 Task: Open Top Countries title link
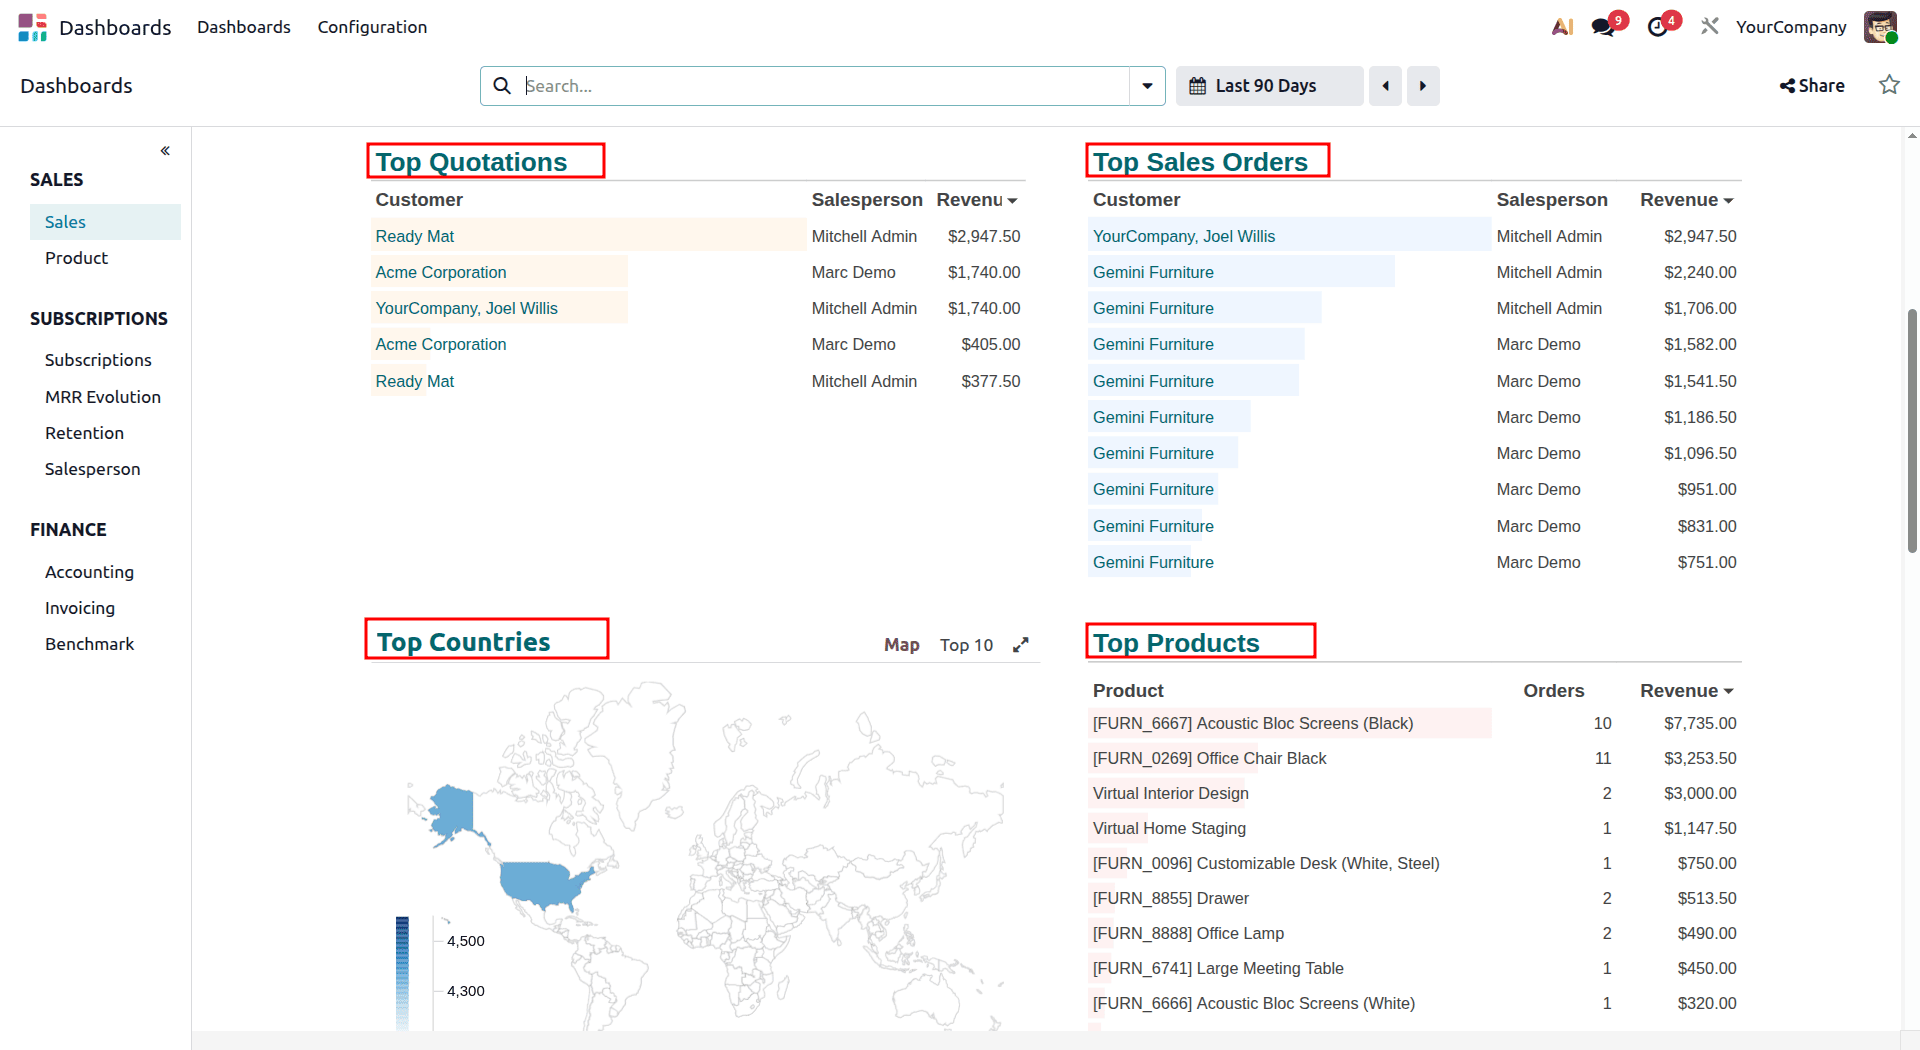pyautogui.click(x=463, y=642)
